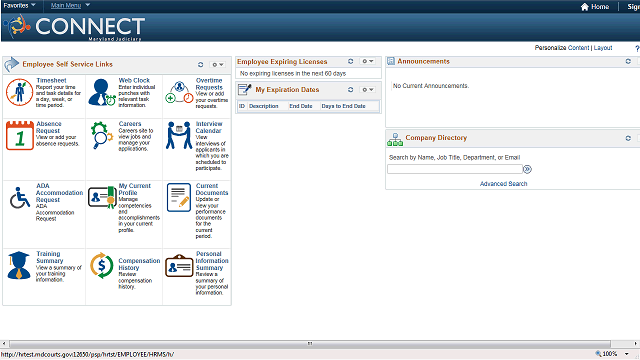Open the ADA Accommodation wheelchair icon
This screenshot has height=360, width=640.
click(x=20, y=198)
